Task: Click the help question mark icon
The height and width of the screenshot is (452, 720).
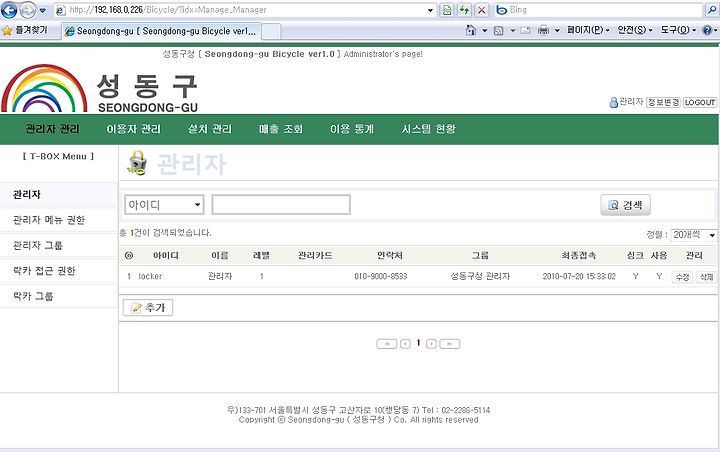Action: click(x=708, y=30)
